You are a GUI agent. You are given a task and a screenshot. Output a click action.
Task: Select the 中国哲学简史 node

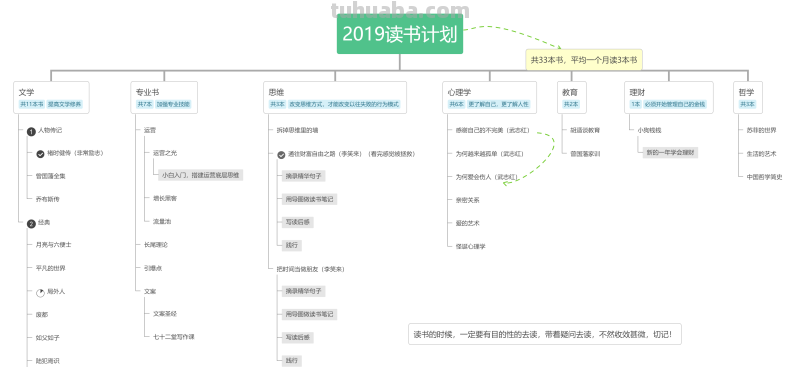click(x=764, y=177)
